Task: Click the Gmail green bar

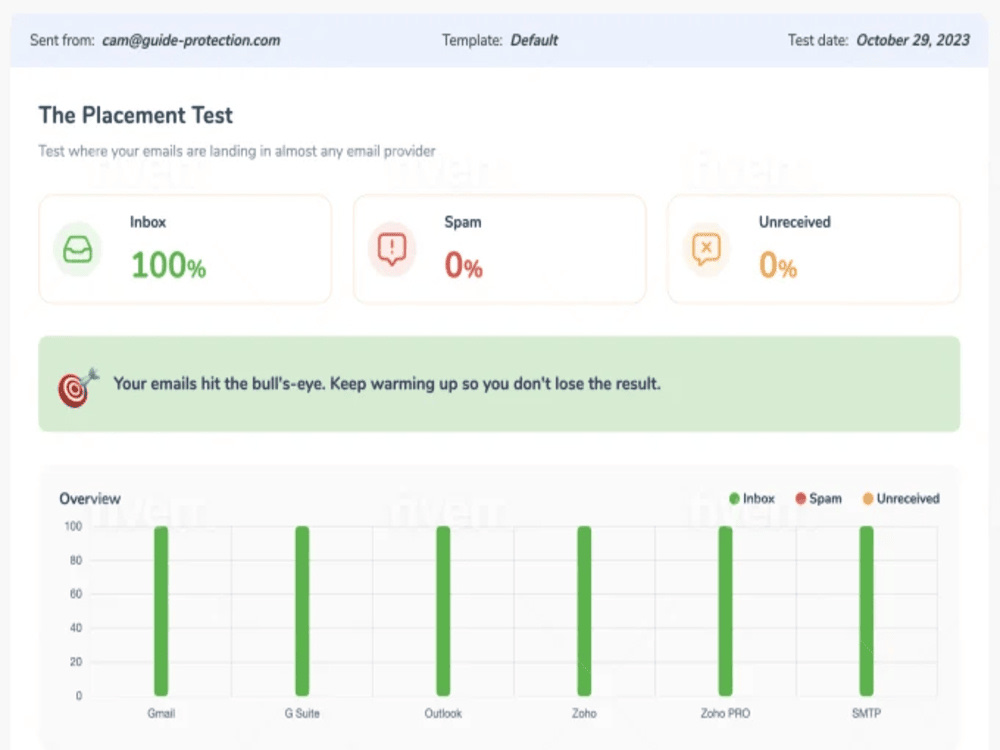Action: coord(161,611)
